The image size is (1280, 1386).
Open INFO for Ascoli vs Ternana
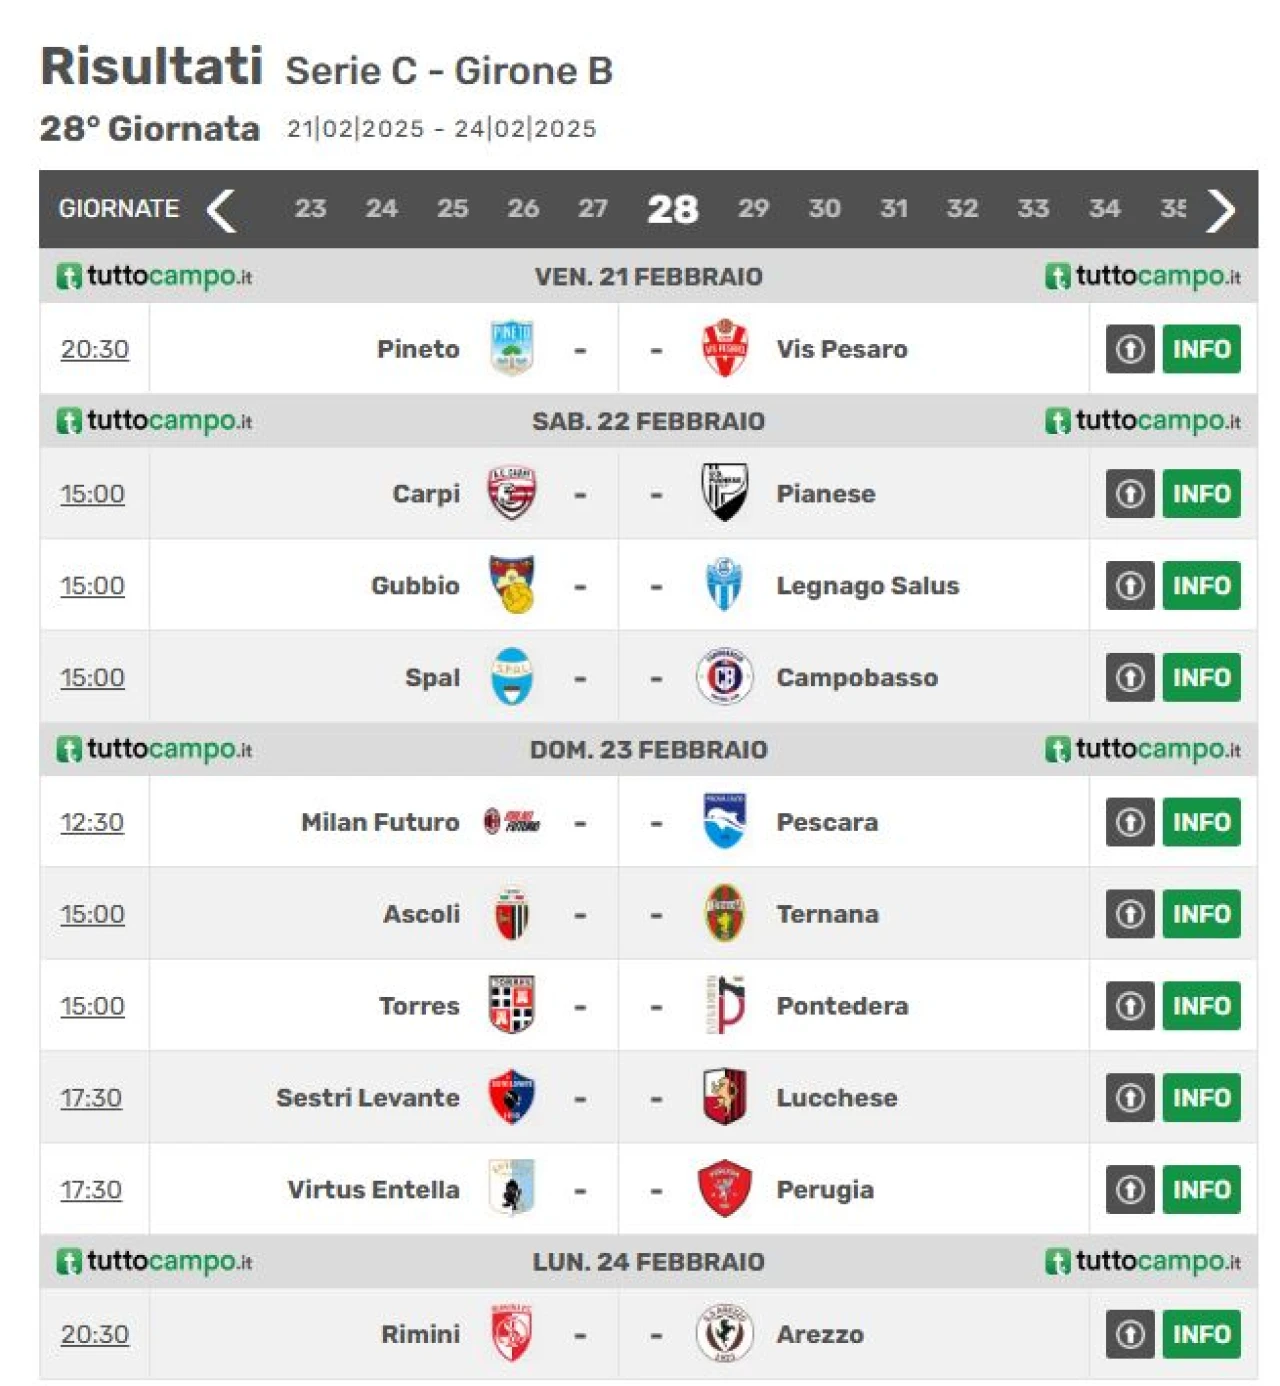(1201, 914)
